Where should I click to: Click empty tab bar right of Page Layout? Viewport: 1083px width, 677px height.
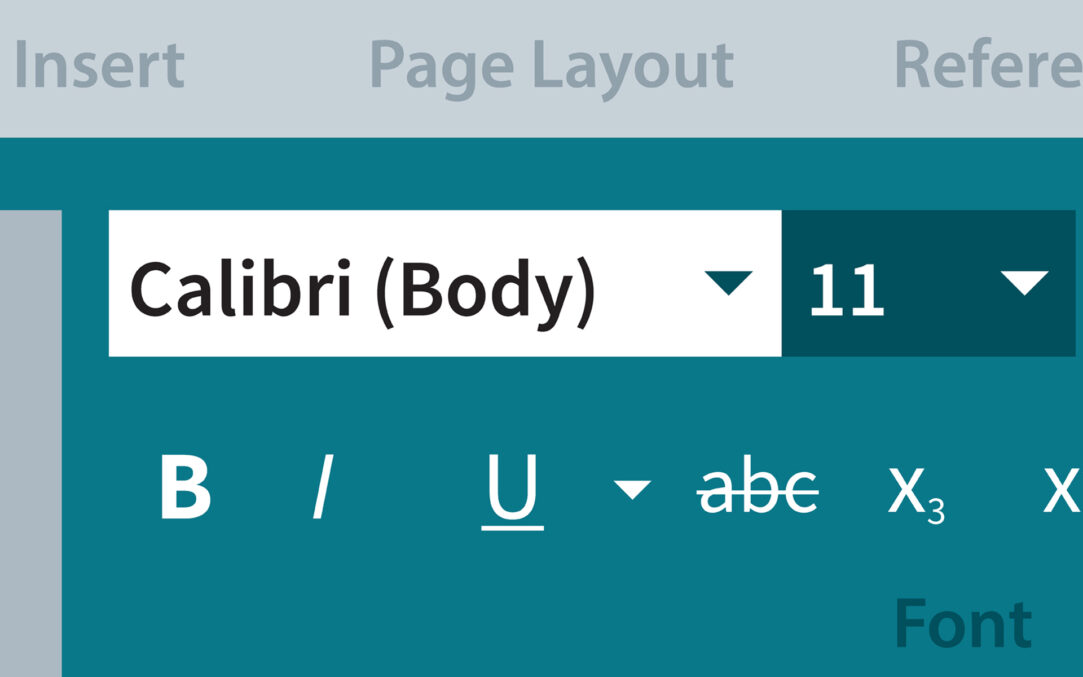tap(812, 66)
